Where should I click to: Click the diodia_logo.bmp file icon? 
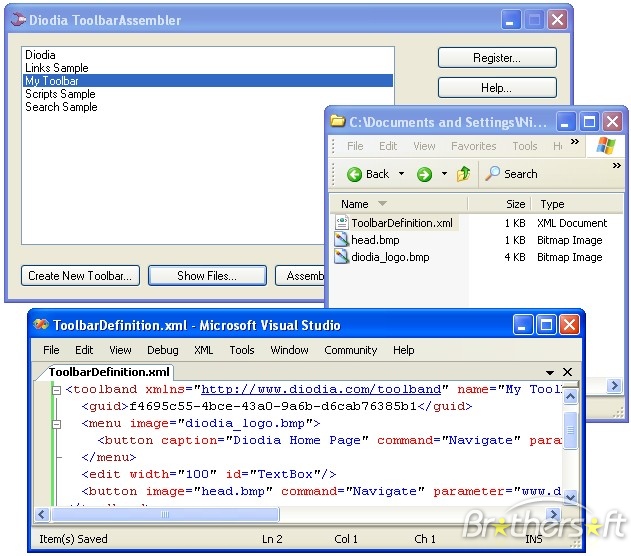pyautogui.click(x=342, y=257)
